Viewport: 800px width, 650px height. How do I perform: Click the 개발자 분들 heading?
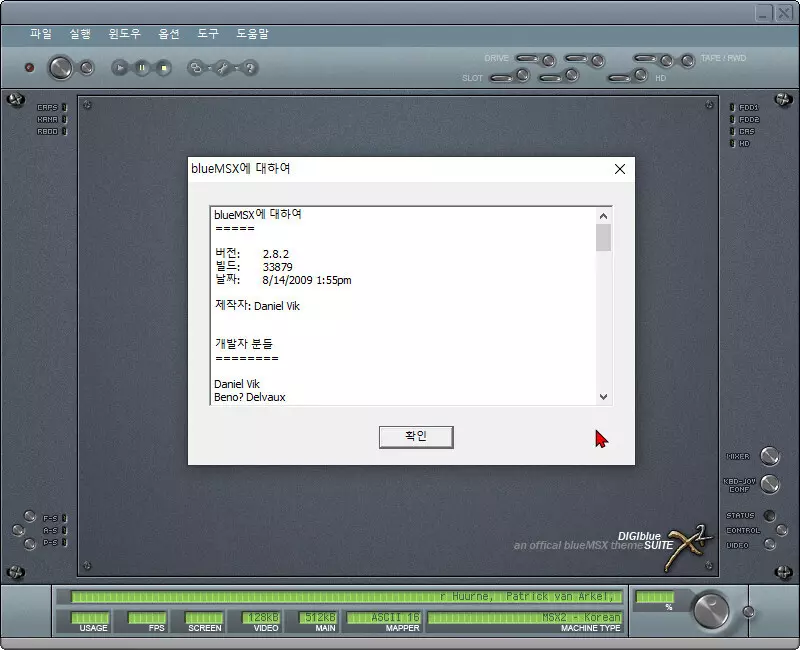click(x=243, y=344)
